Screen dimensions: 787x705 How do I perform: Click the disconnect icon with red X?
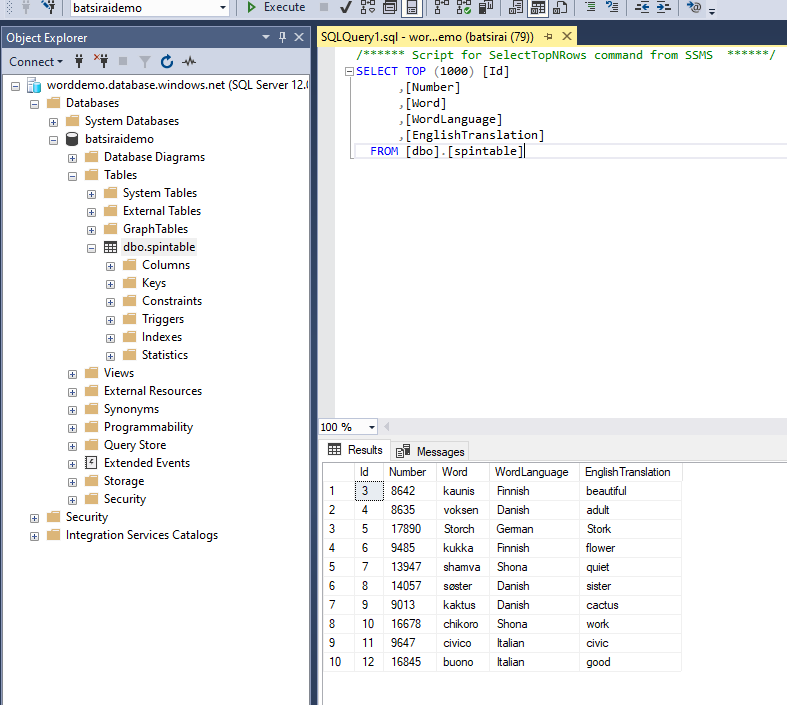tap(101, 61)
